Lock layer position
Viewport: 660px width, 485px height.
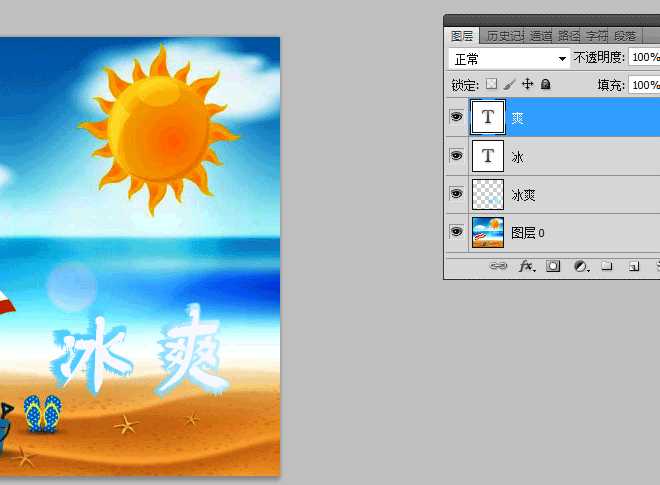tap(528, 85)
